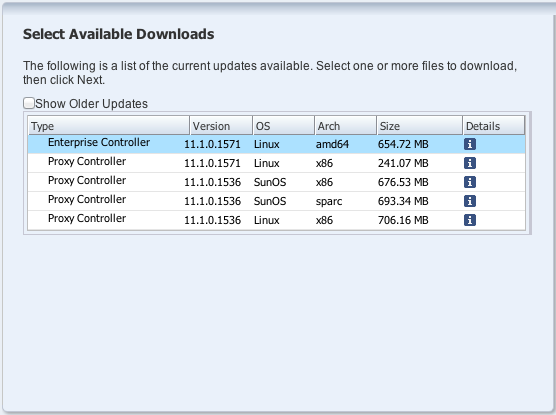556x415 pixels.
Task: Click the Show Older Updates label text
Action: pos(91,104)
